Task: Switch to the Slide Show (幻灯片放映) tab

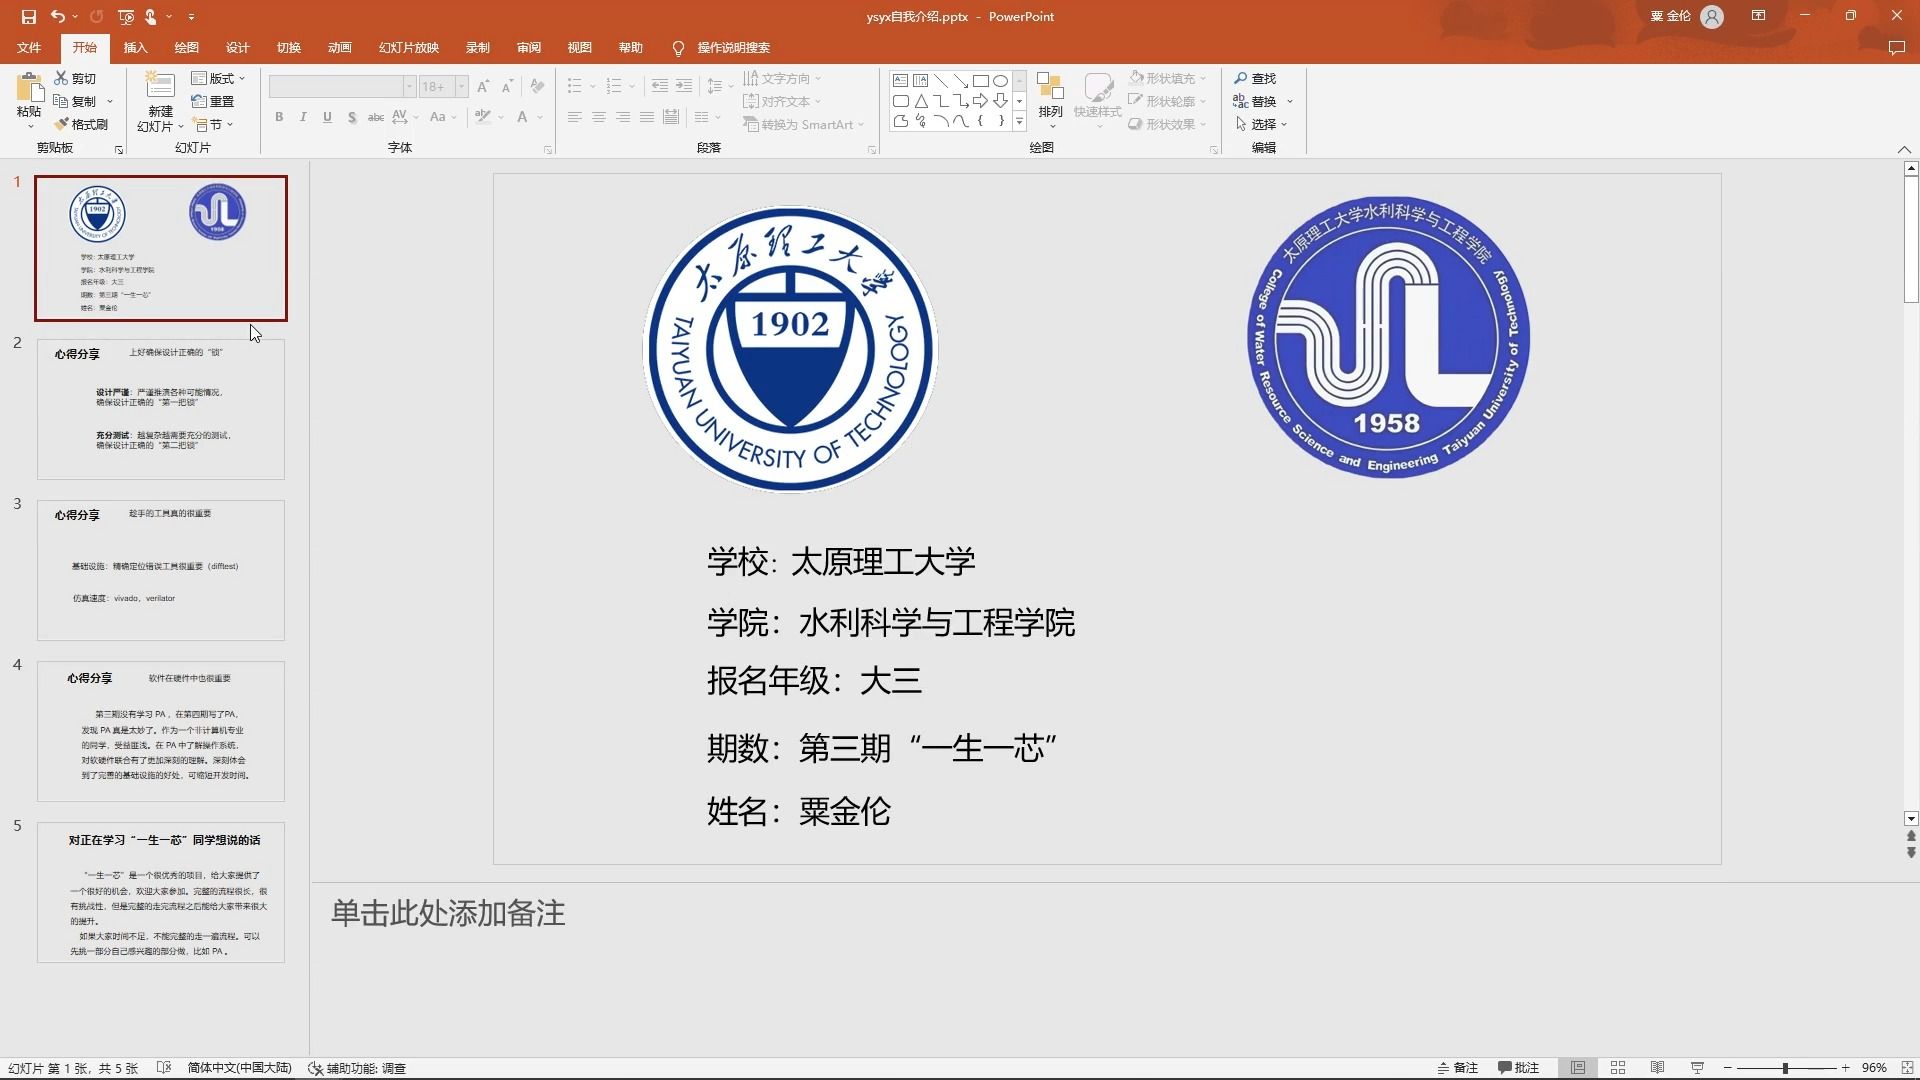Action: pos(408,48)
